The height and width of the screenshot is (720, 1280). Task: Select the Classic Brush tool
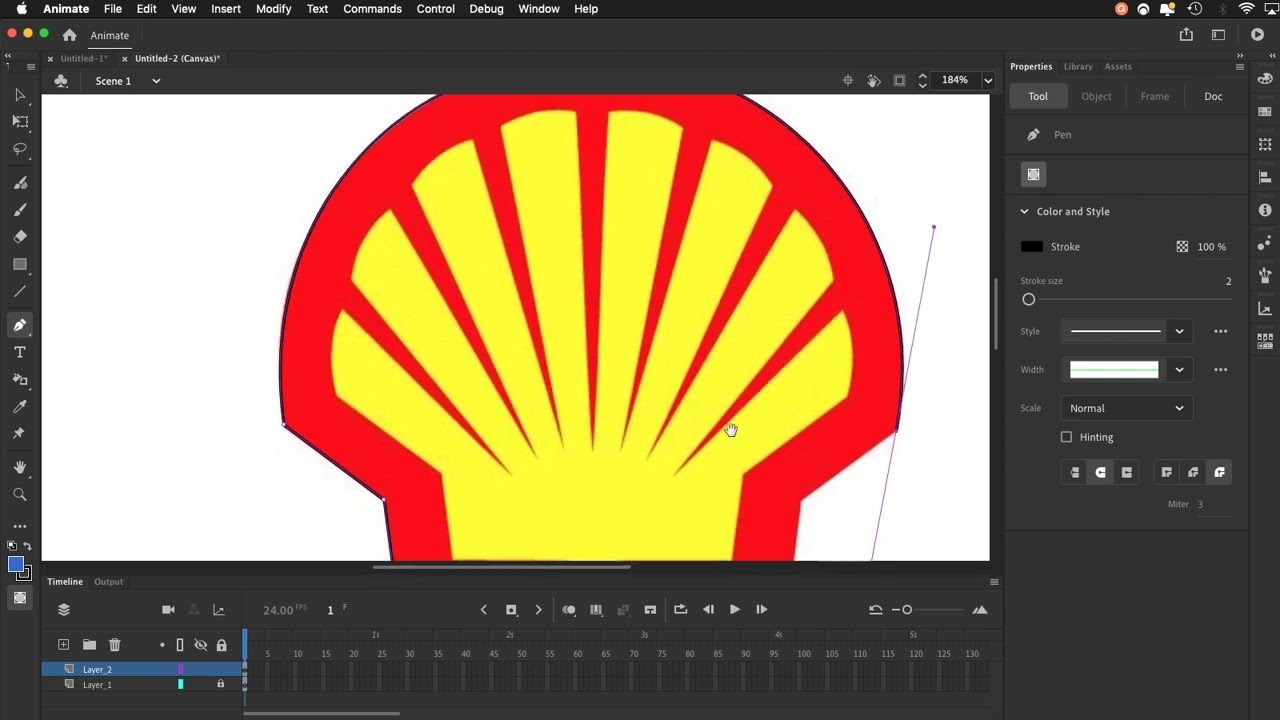click(19, 210)
